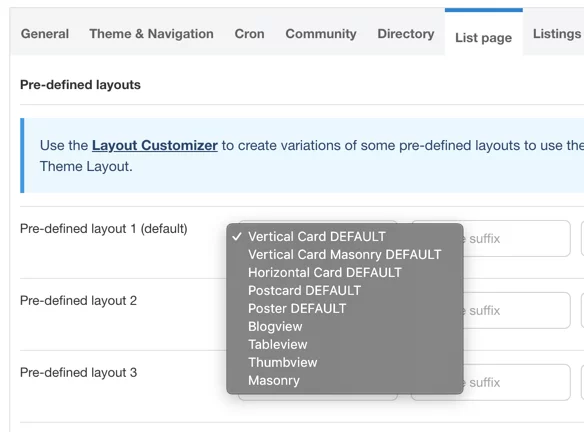Open the Listings tab
This screenshot has height=432, width=584.
click(557, 34)
